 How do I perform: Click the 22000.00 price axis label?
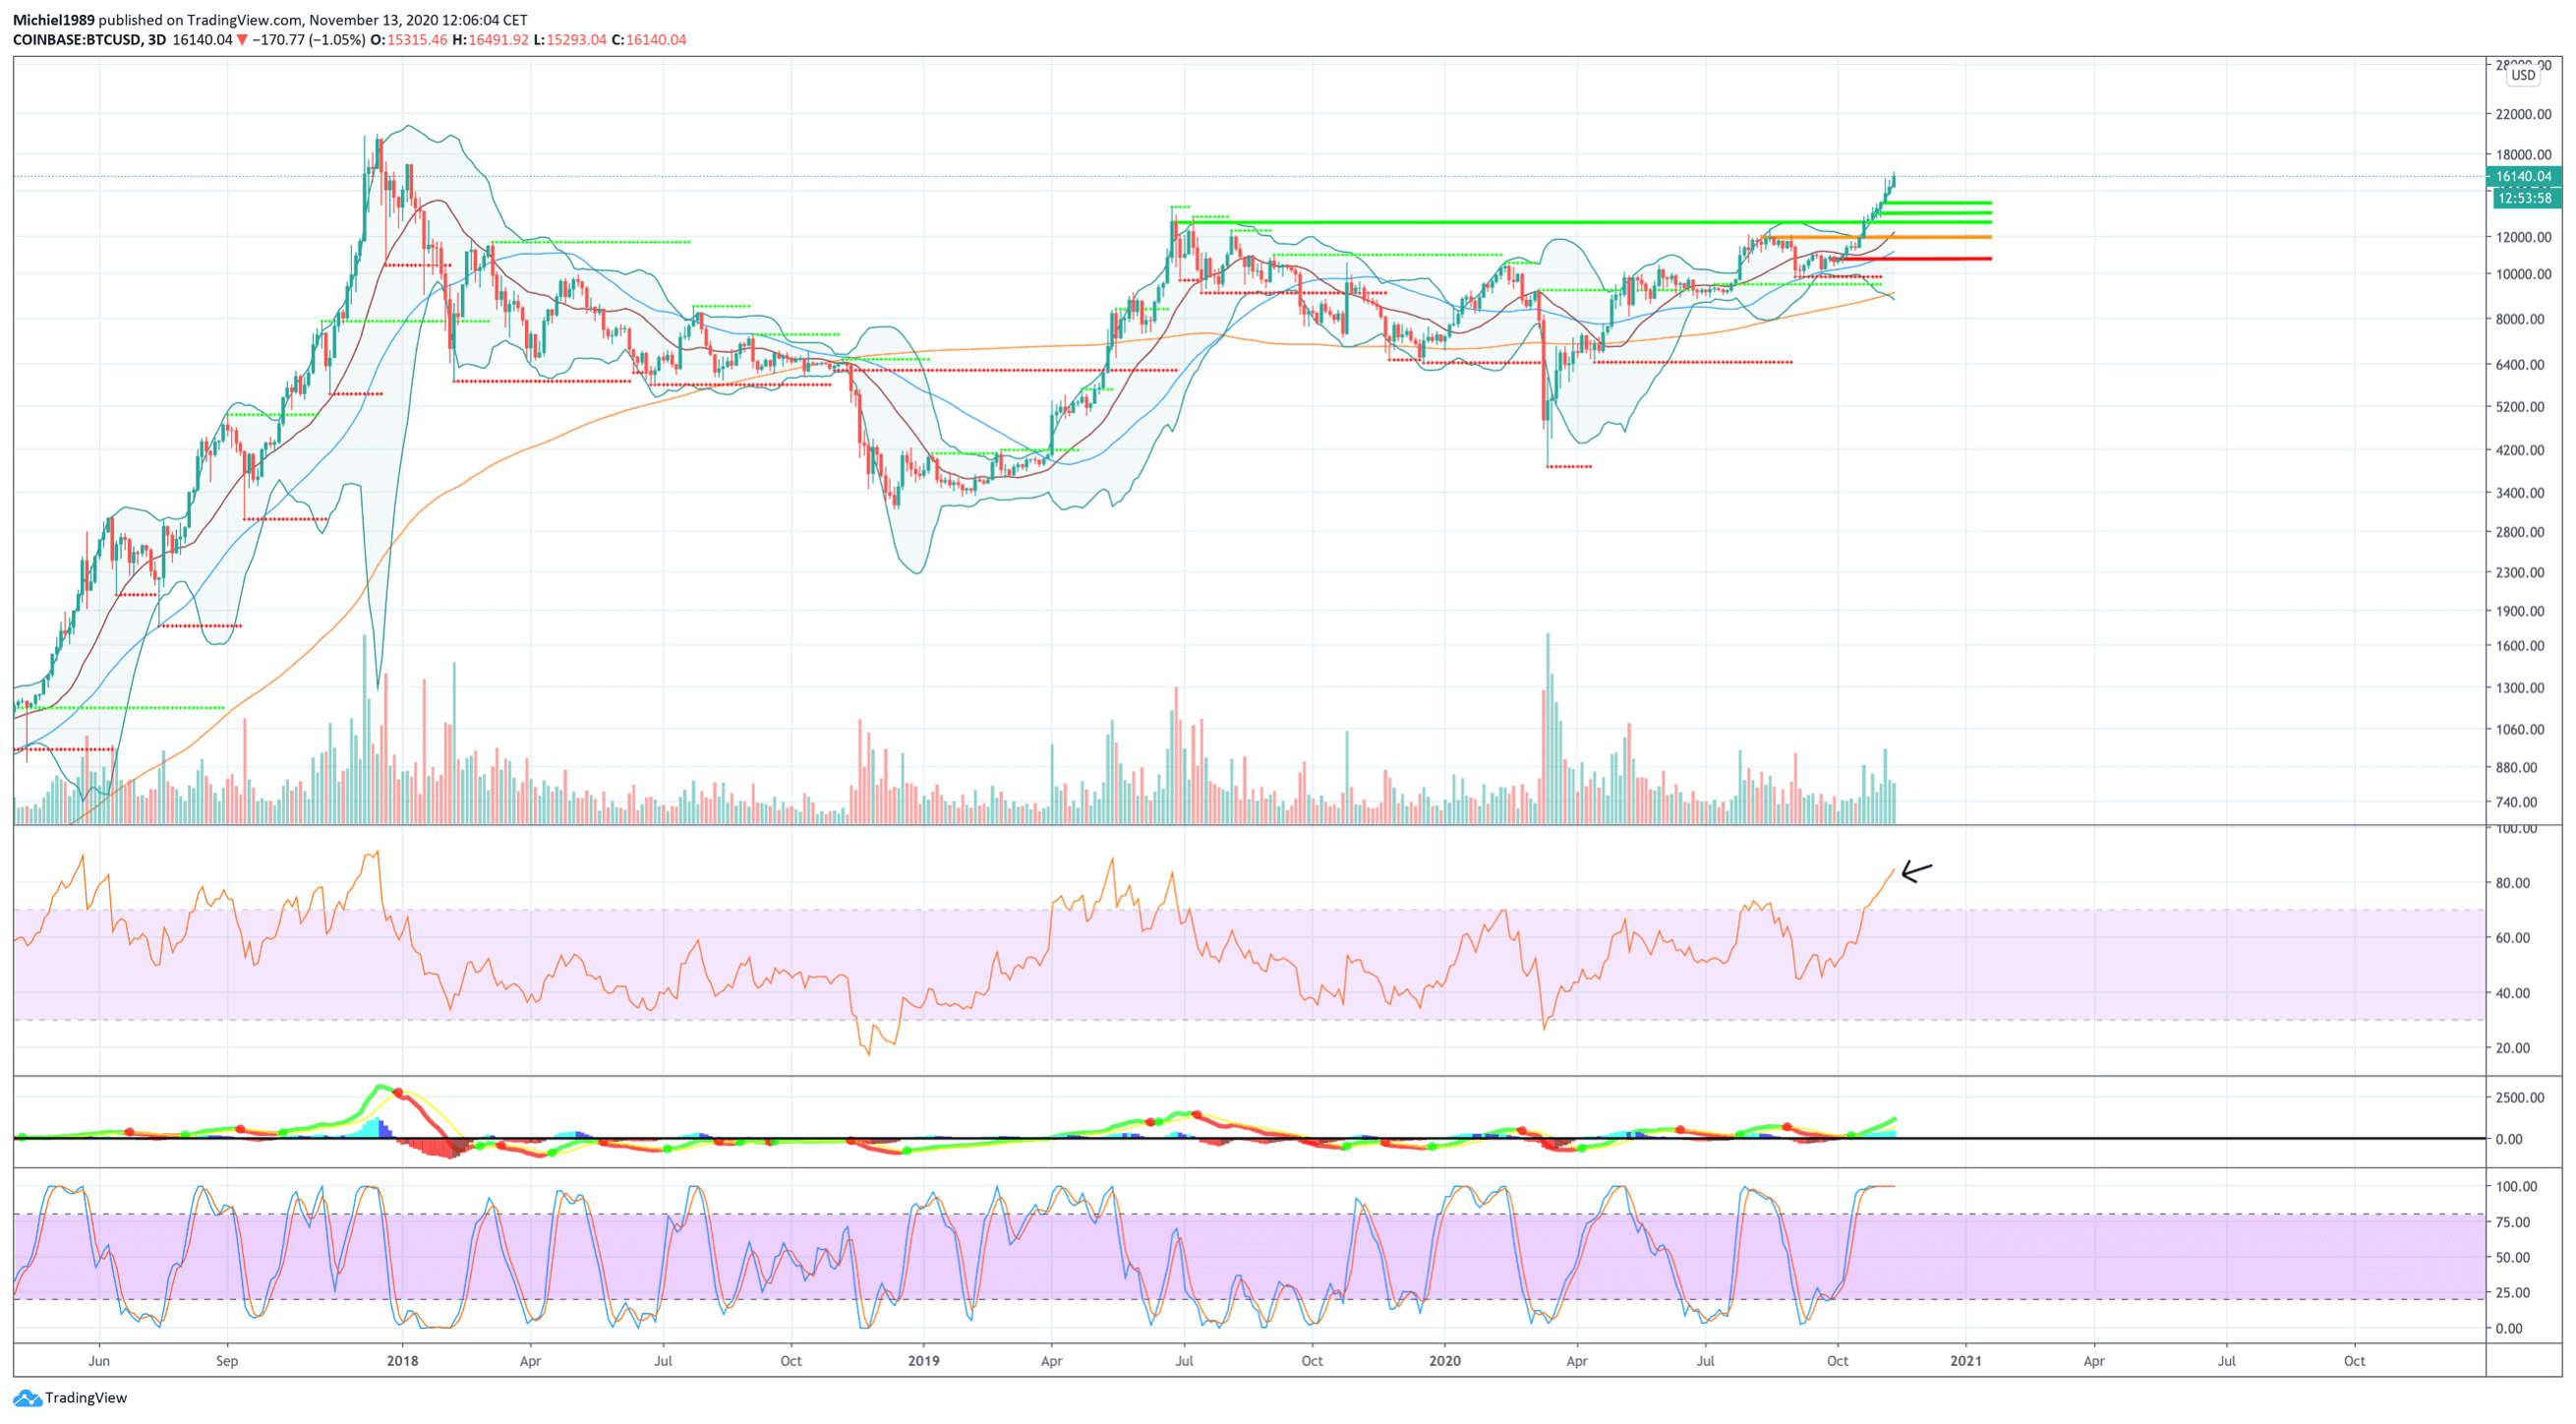(2524, 114)
